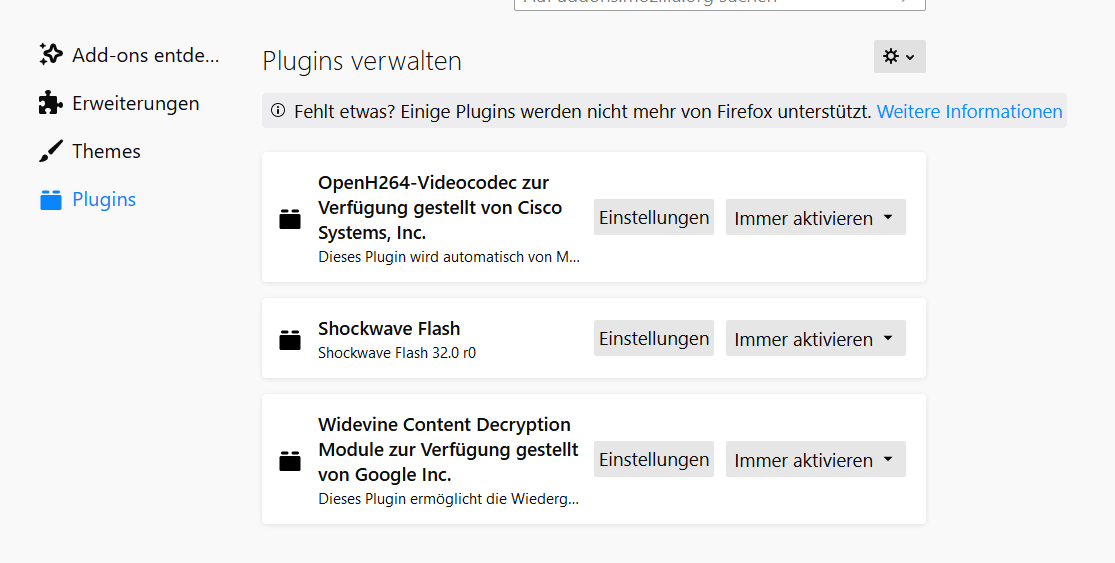
Task: Click the Themes brush icon
Action: click(50, 151)
